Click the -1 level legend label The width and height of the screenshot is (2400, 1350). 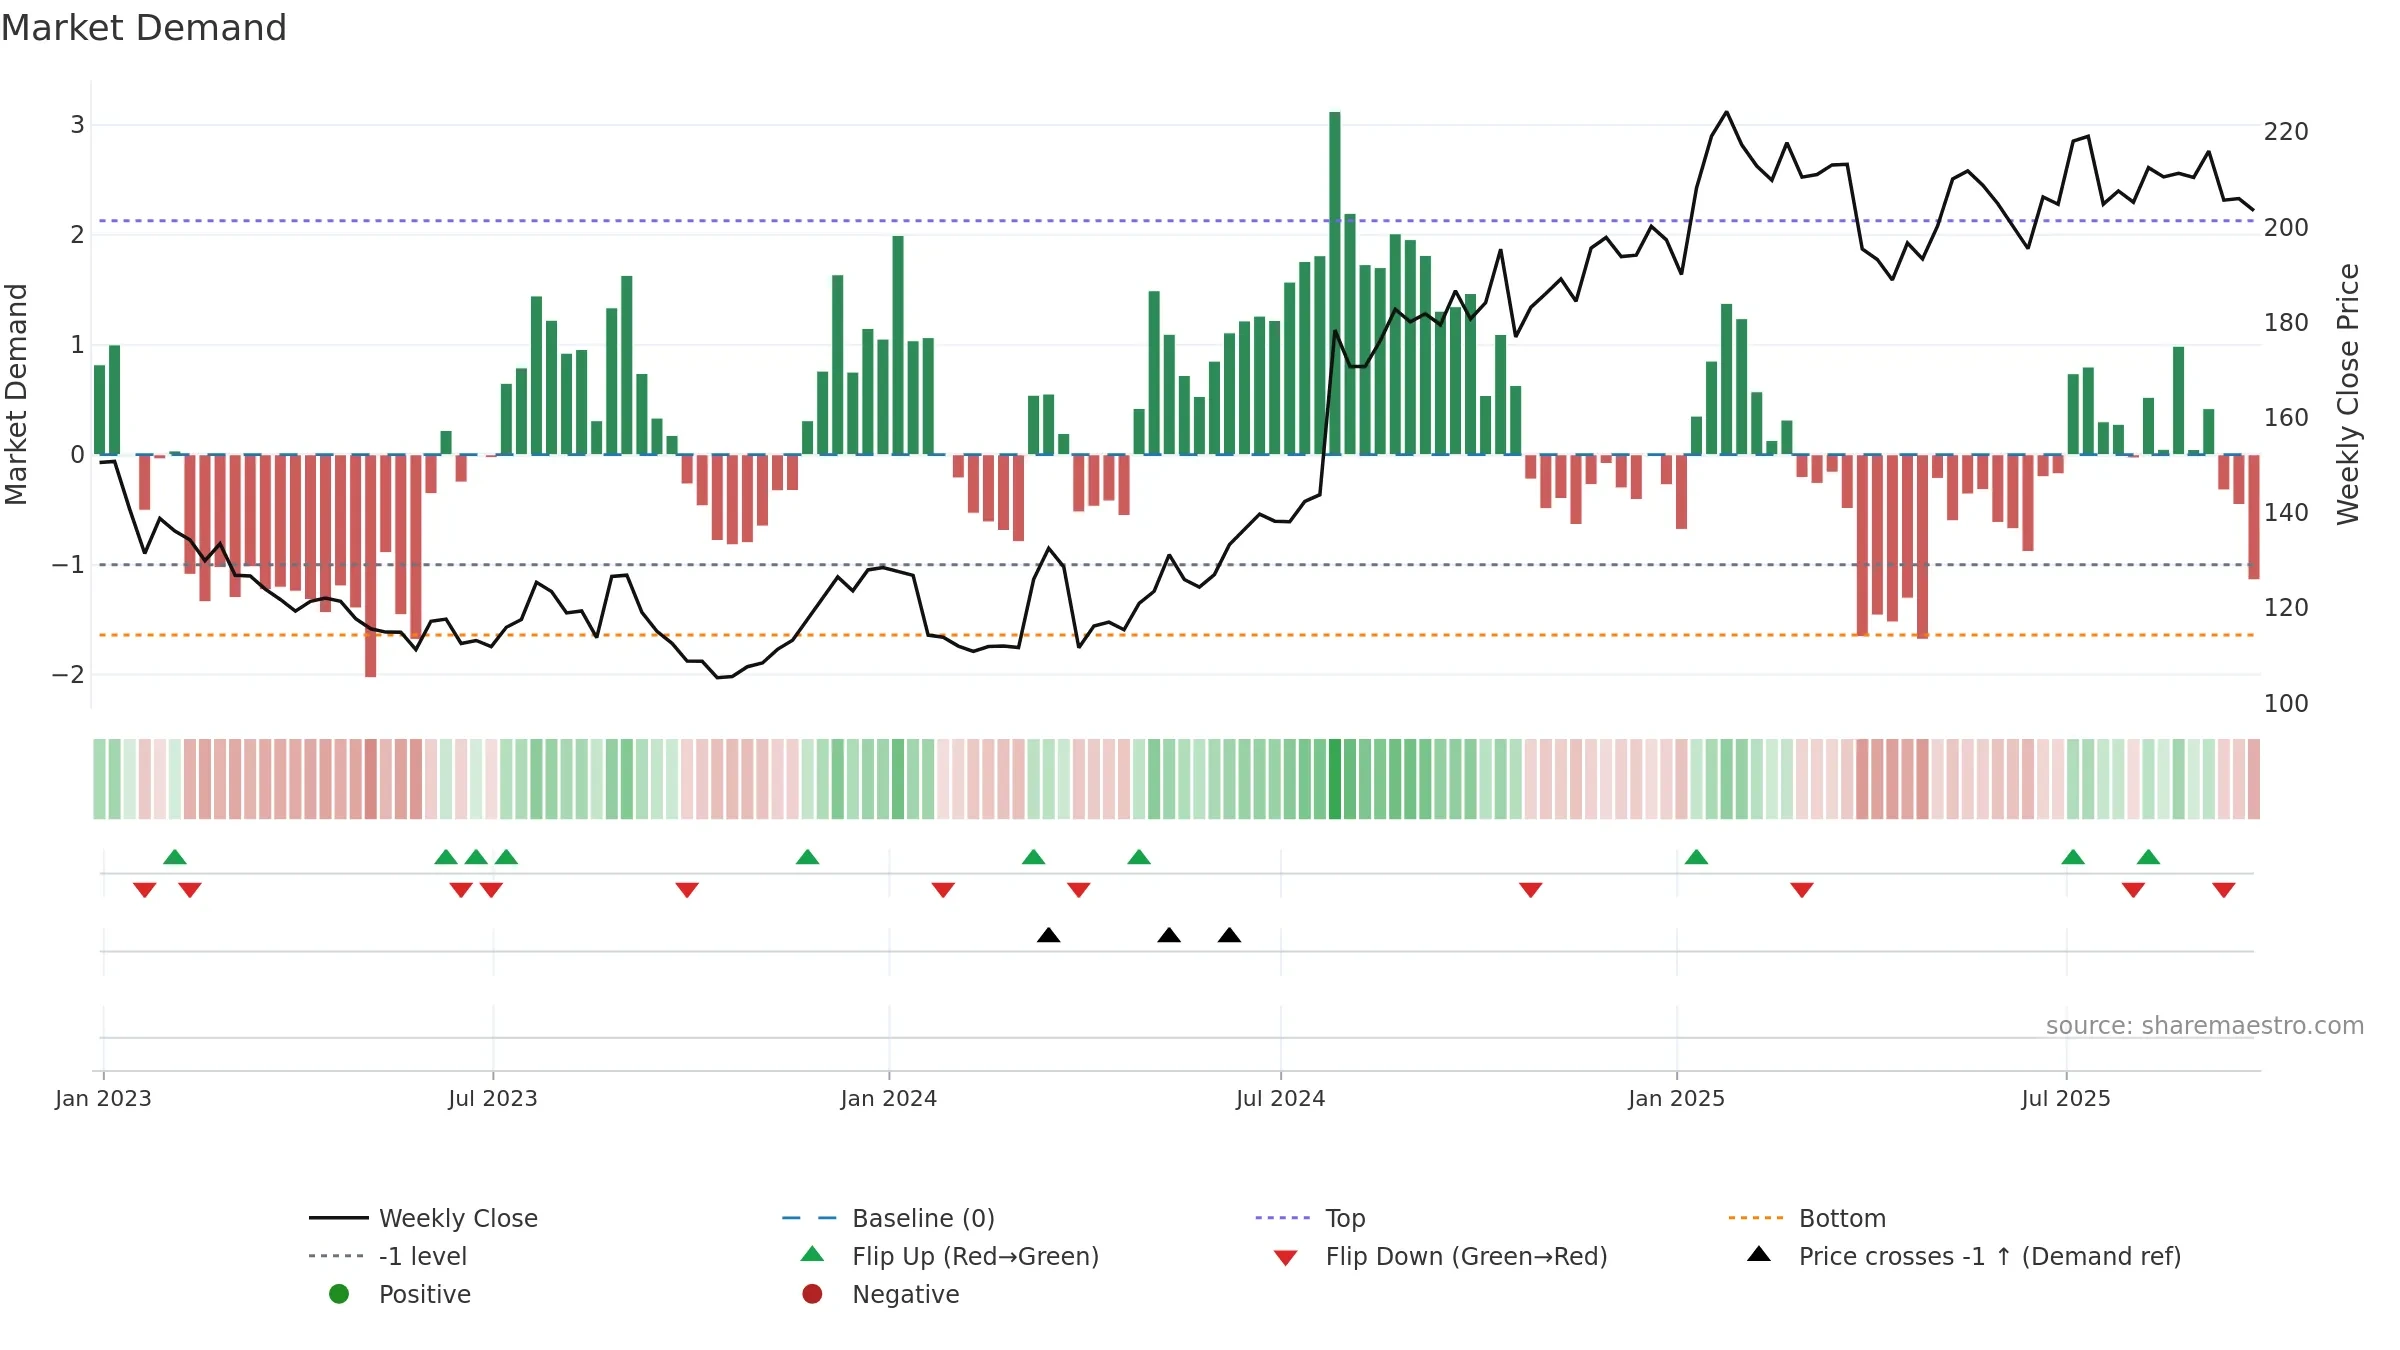coord(423,1256)
